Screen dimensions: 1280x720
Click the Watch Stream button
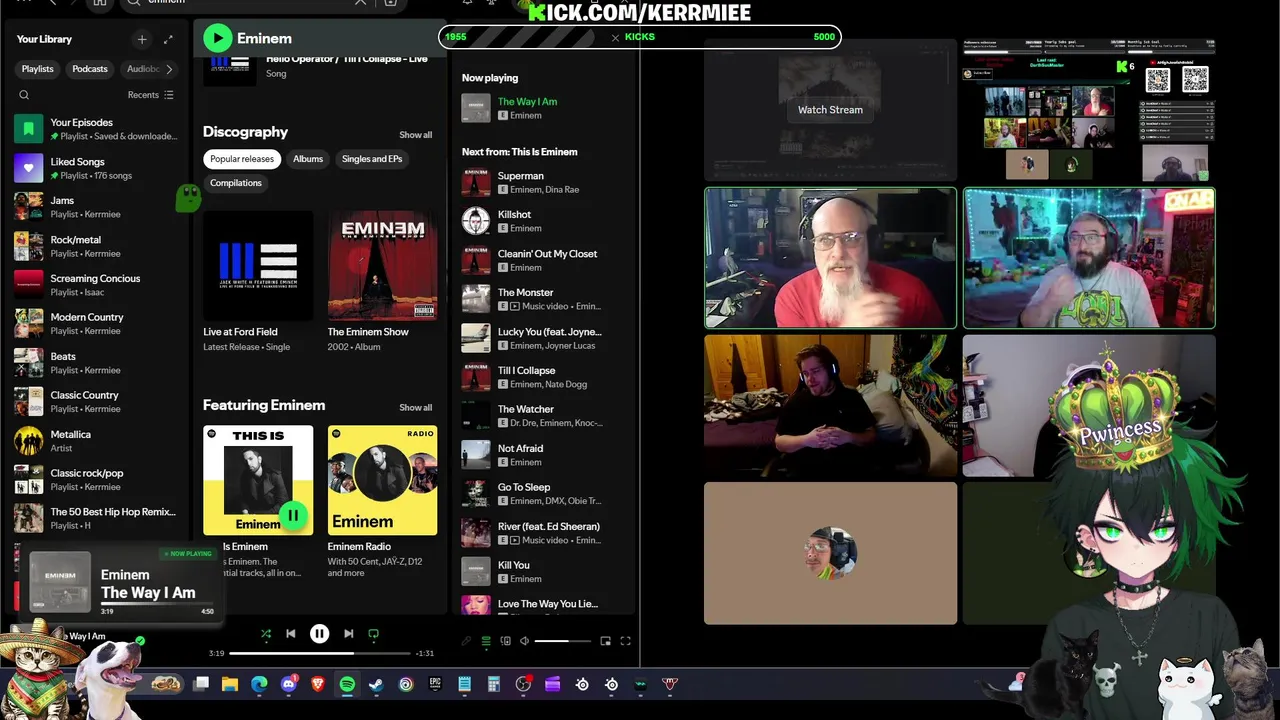830,110
